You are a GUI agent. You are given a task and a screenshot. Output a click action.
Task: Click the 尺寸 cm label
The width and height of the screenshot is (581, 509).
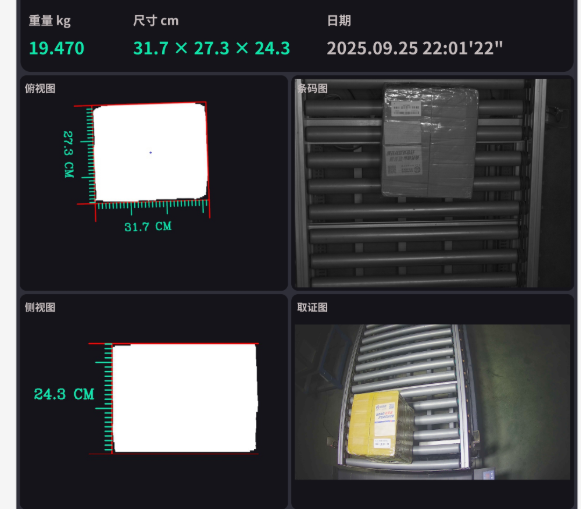click(156, 21)
